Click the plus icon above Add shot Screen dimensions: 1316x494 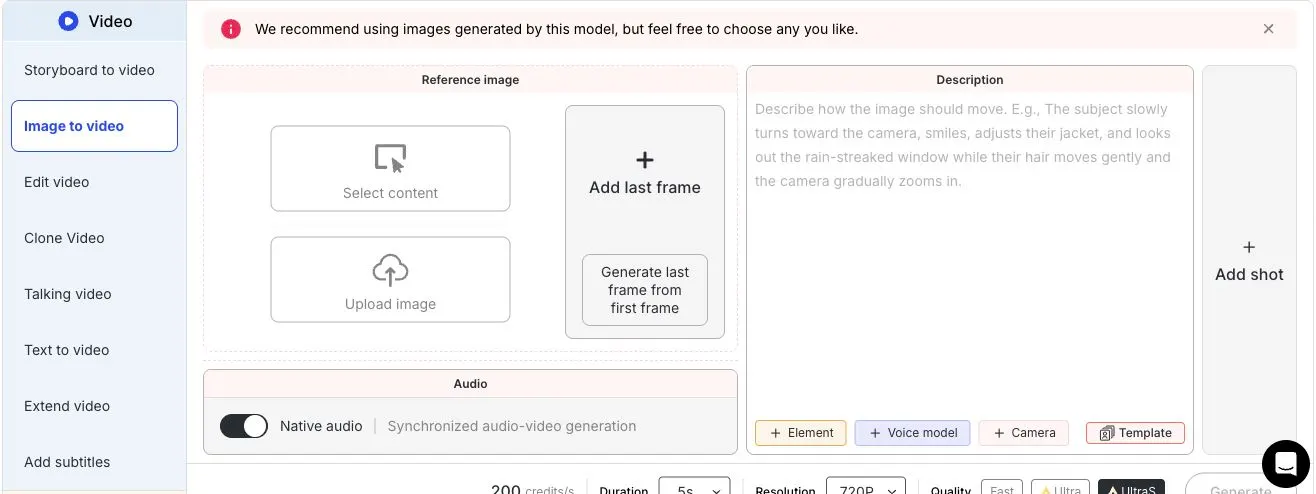click(1249, 247)
